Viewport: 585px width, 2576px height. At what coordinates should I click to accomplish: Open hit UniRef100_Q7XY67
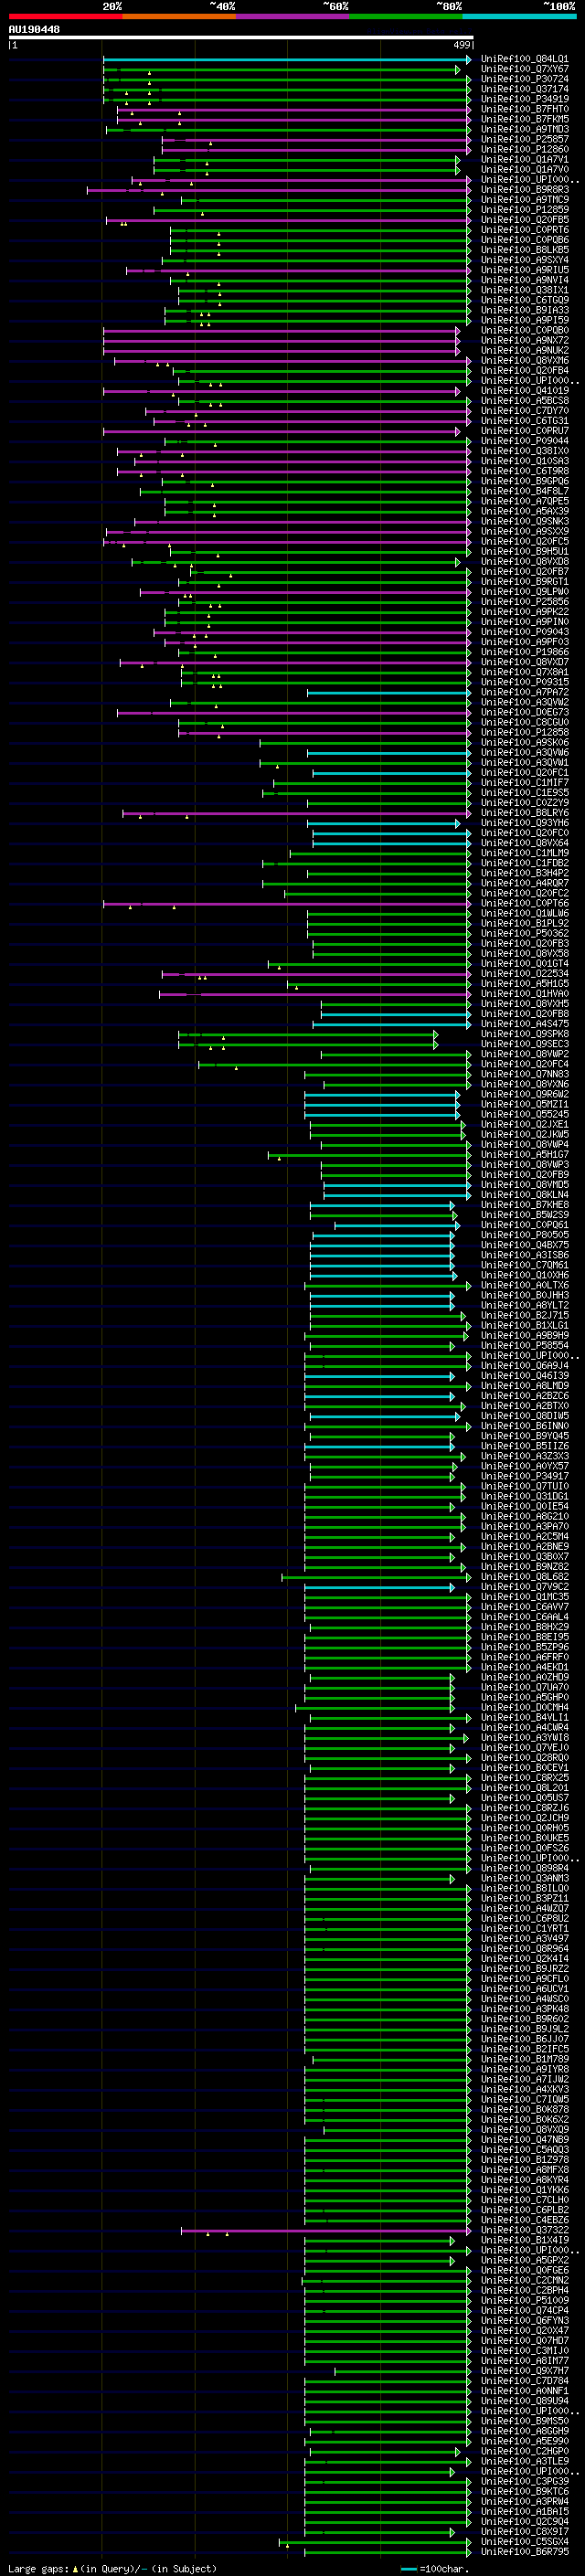[524, 69]
